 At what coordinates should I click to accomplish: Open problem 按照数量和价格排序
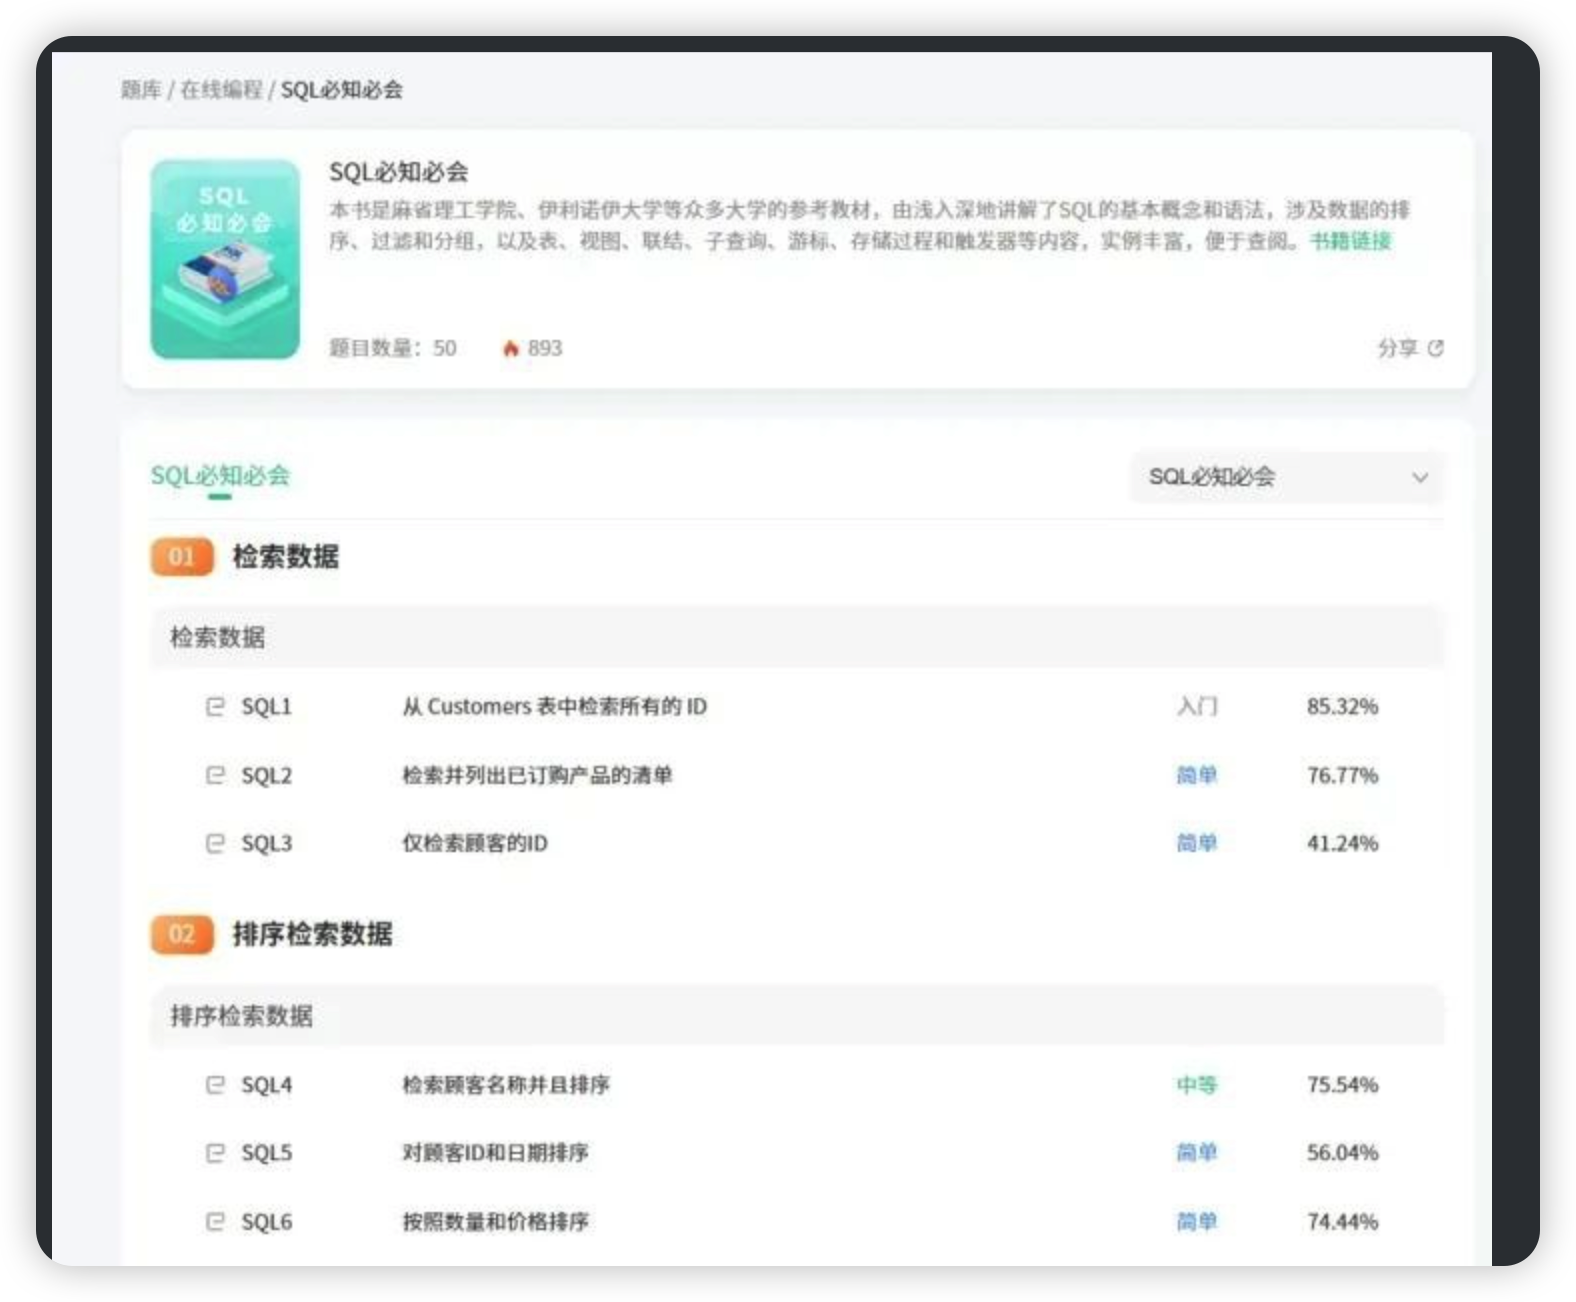[495, 1221]
